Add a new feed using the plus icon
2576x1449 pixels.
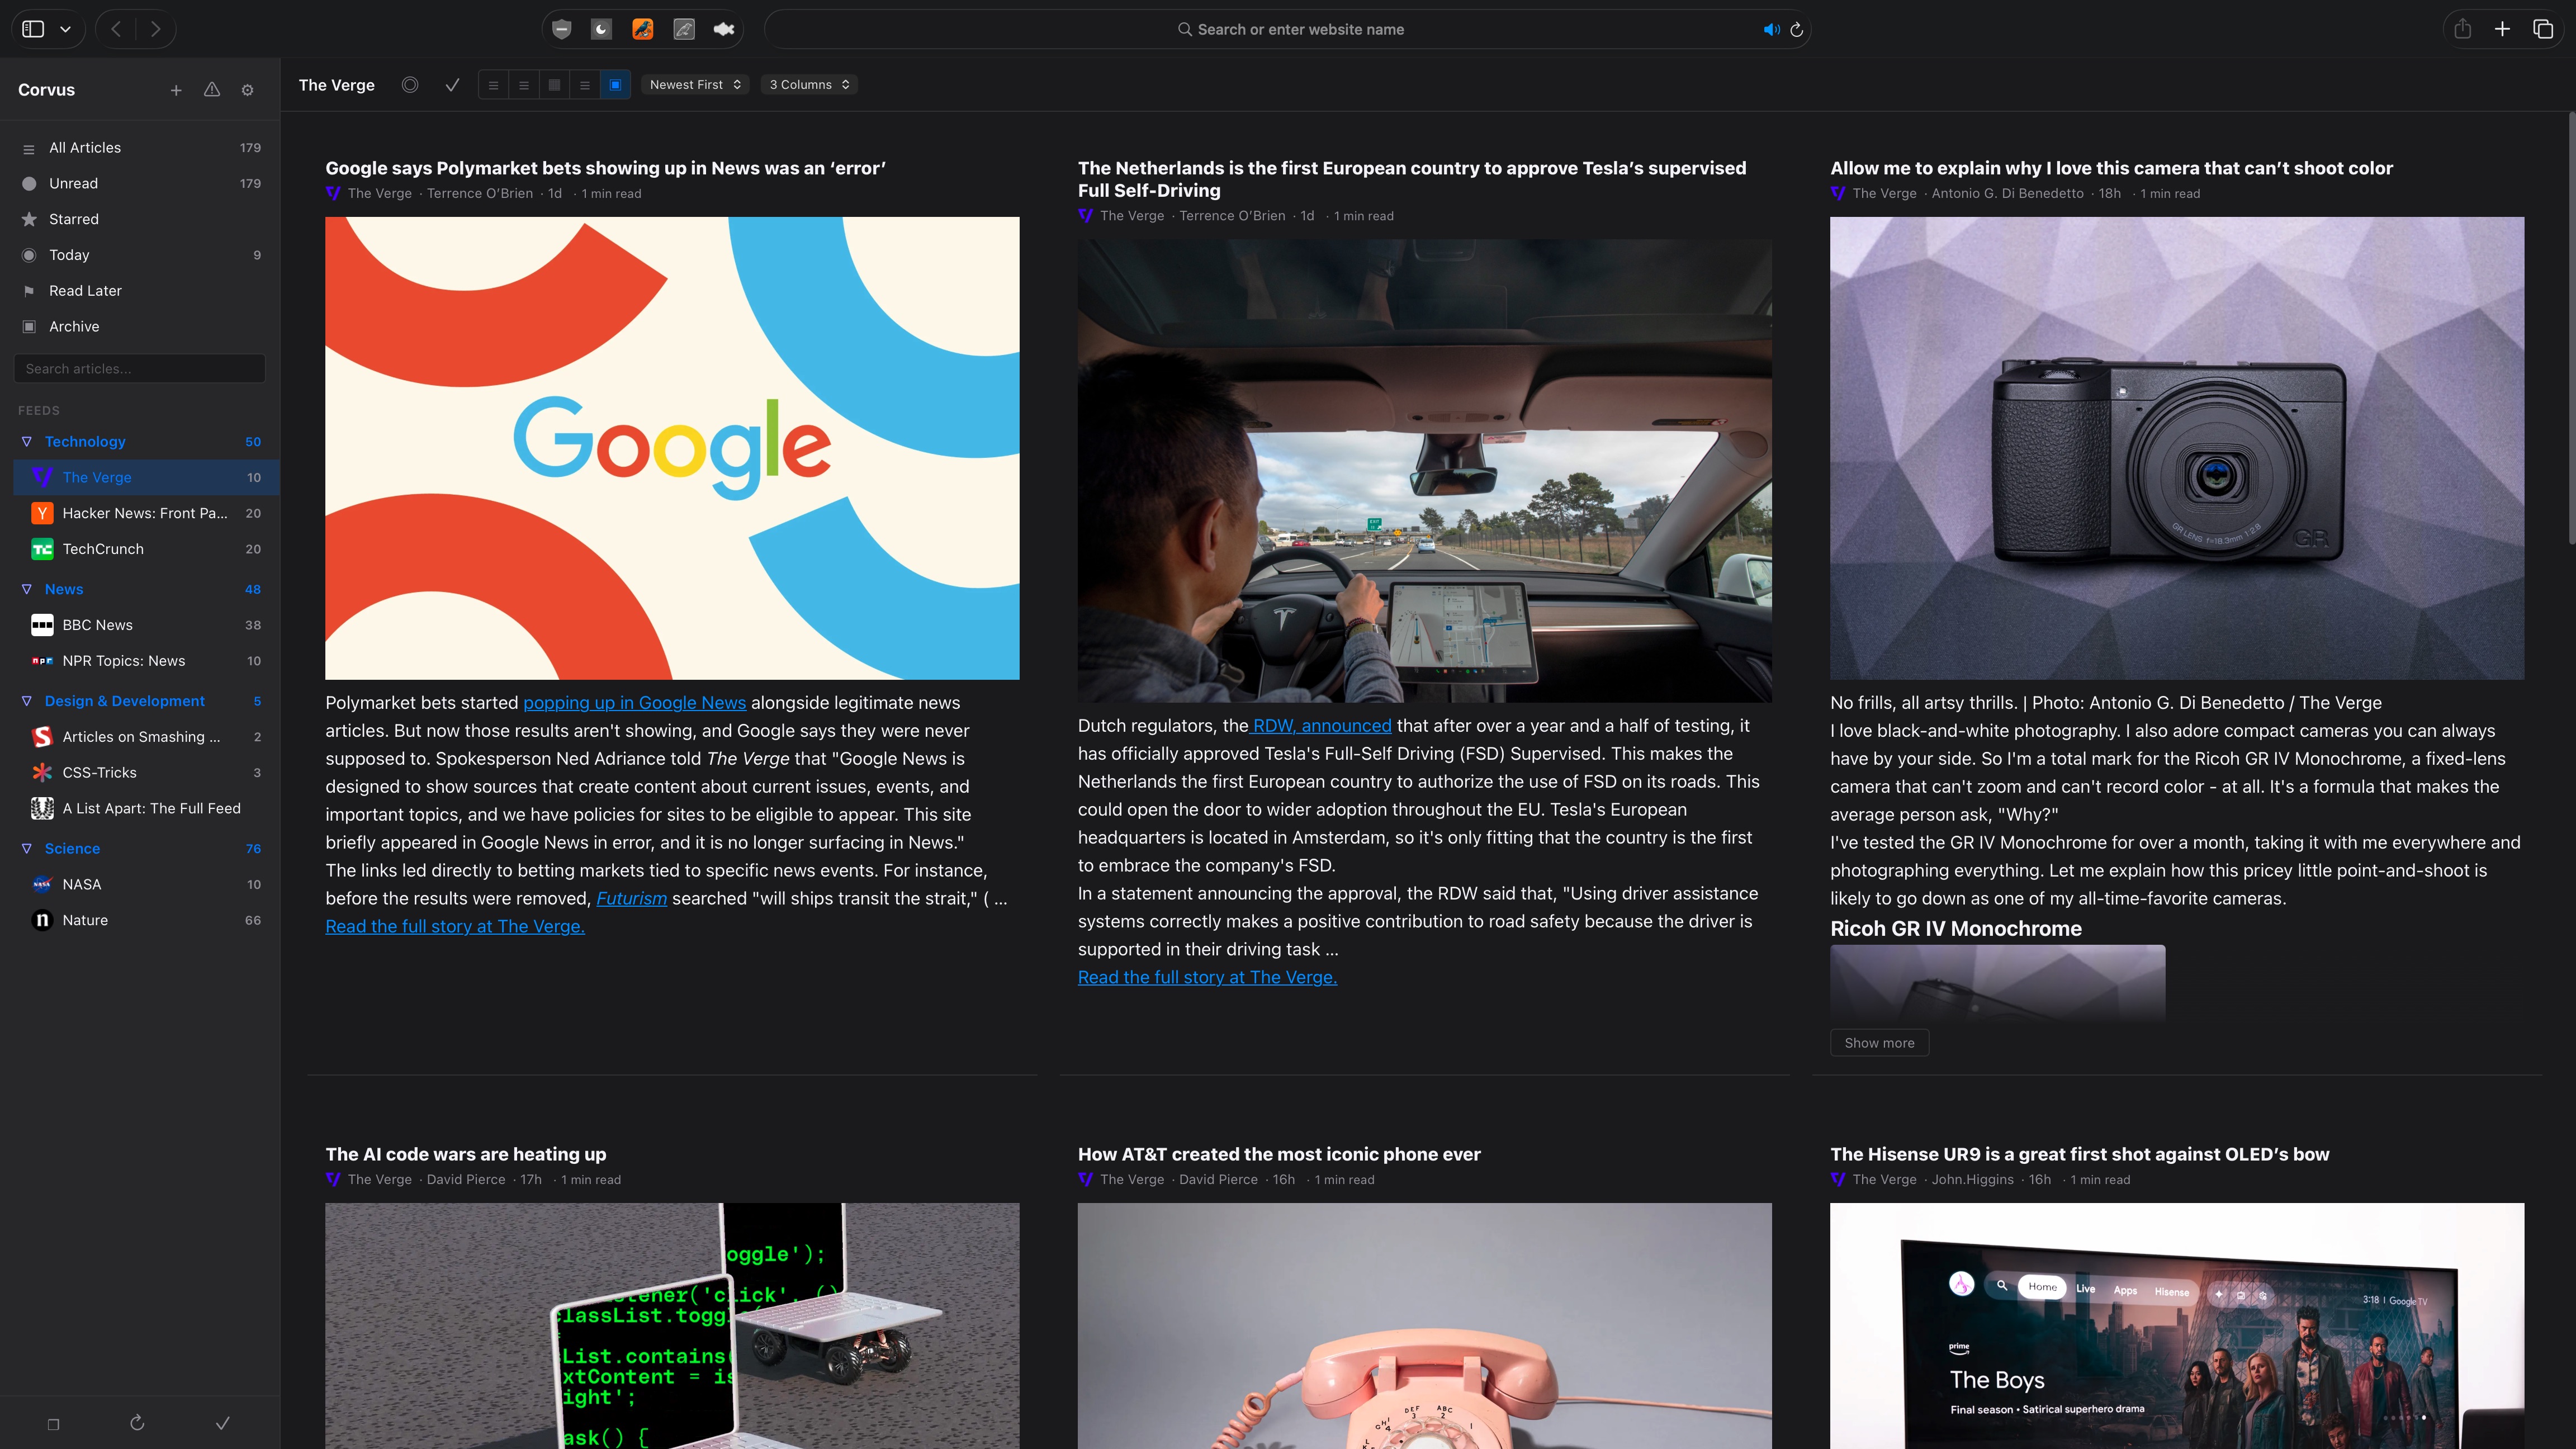pos(176,89)
